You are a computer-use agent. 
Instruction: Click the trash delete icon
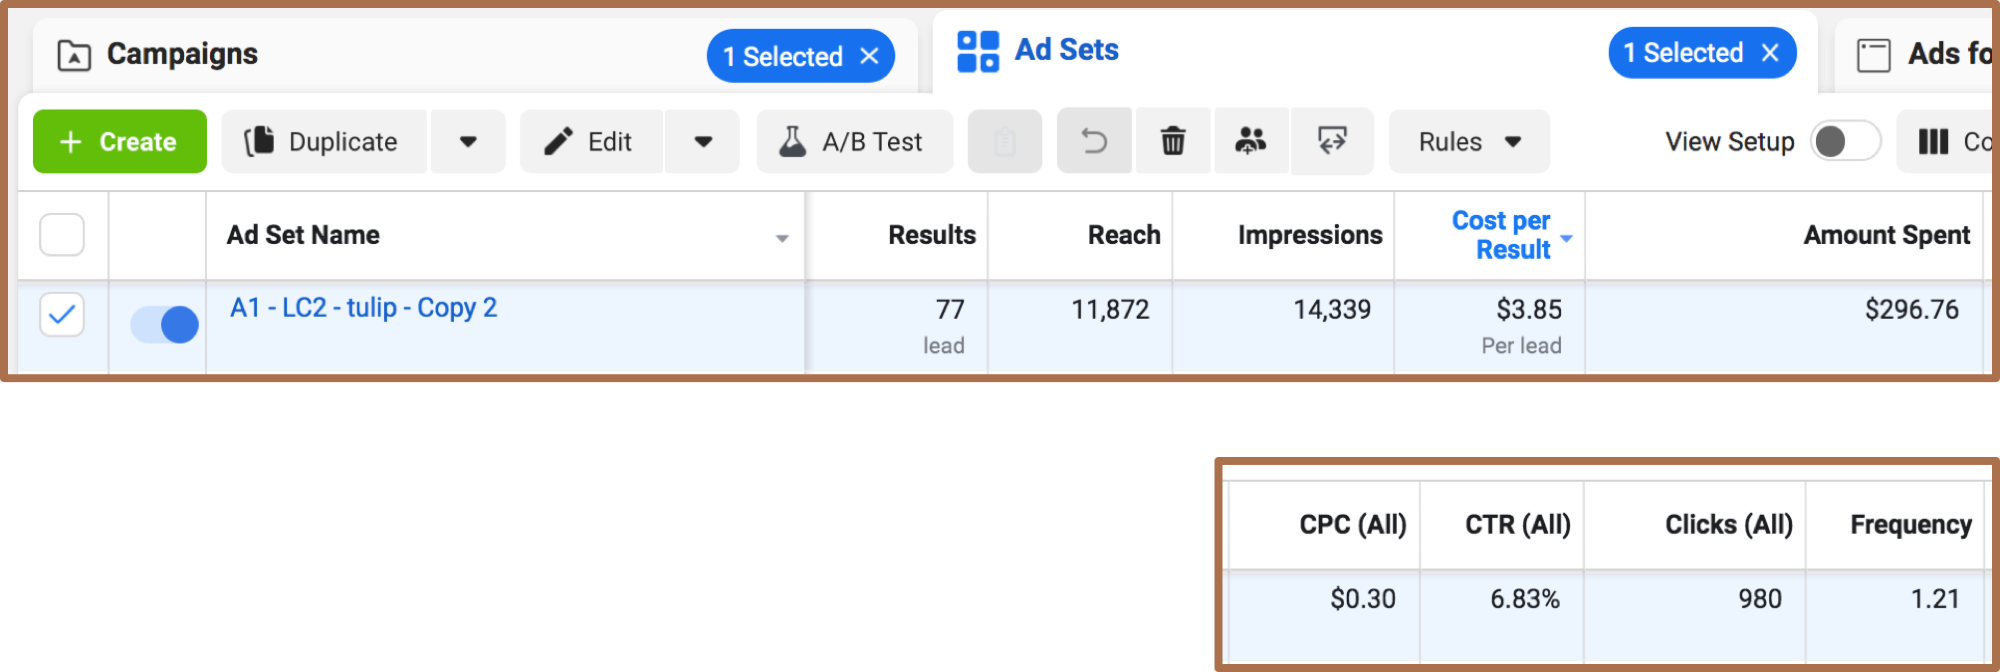click(x=1173, y=142)
